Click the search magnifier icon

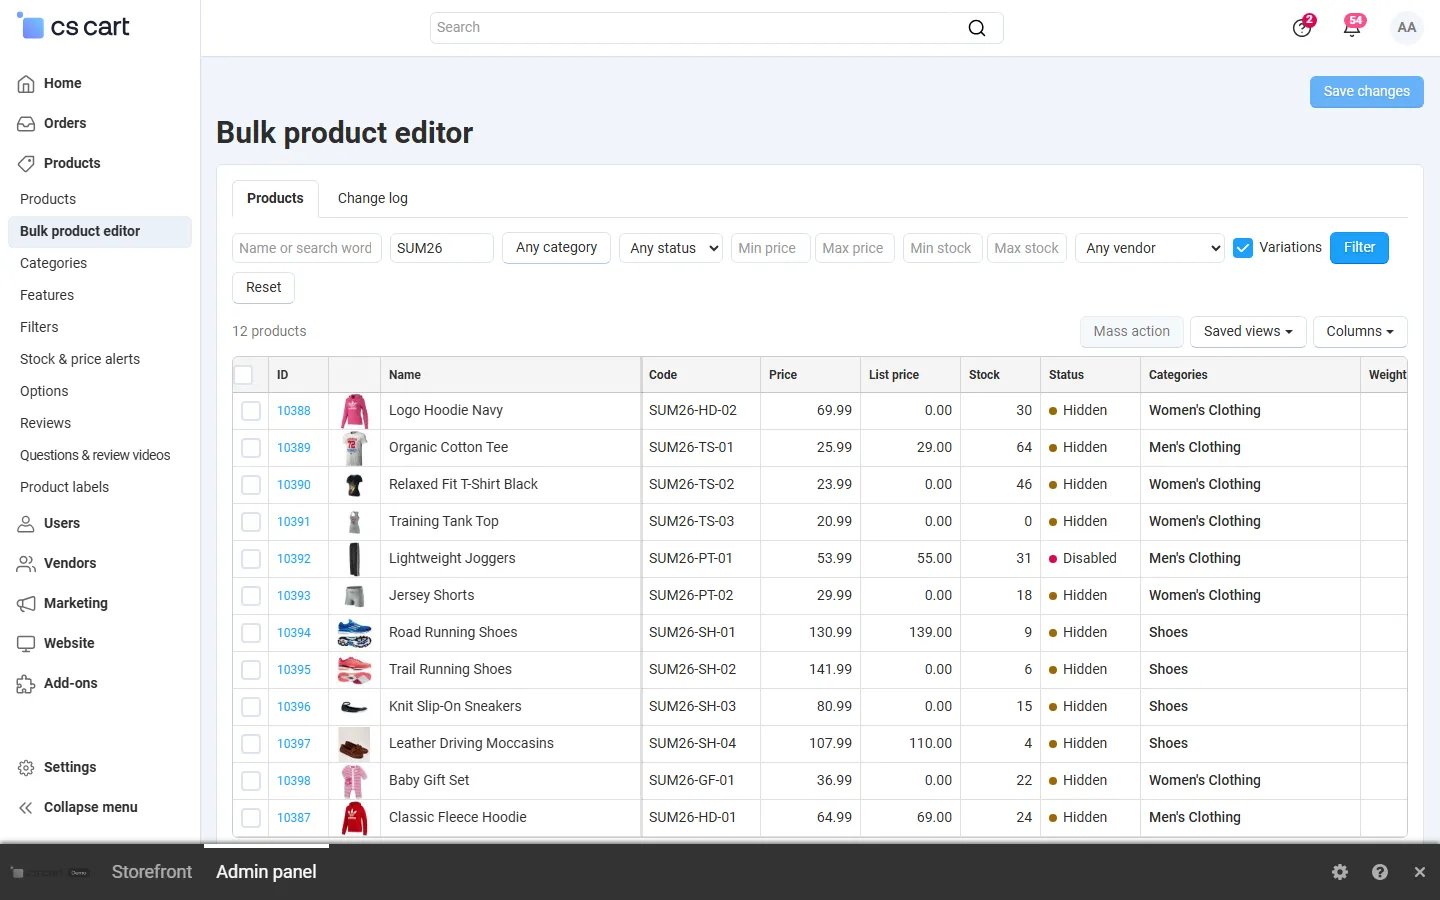[977, 28]
